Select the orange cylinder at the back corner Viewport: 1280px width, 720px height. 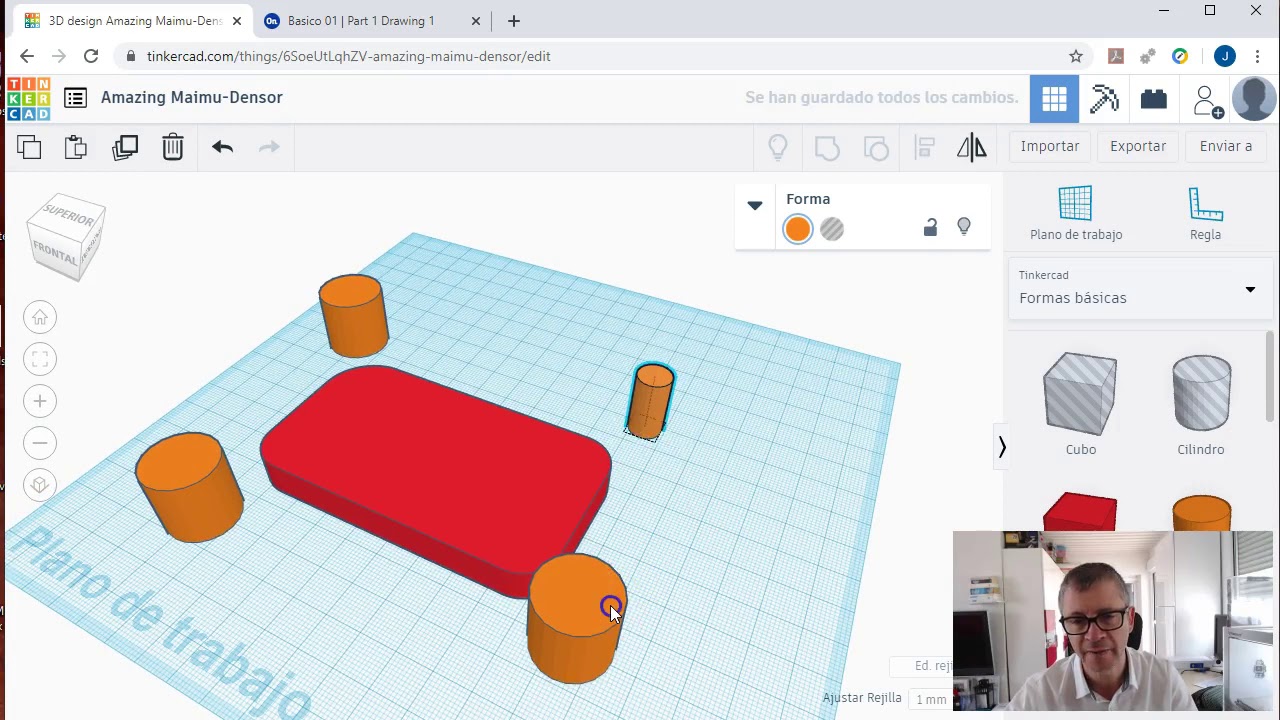[353, 315]
